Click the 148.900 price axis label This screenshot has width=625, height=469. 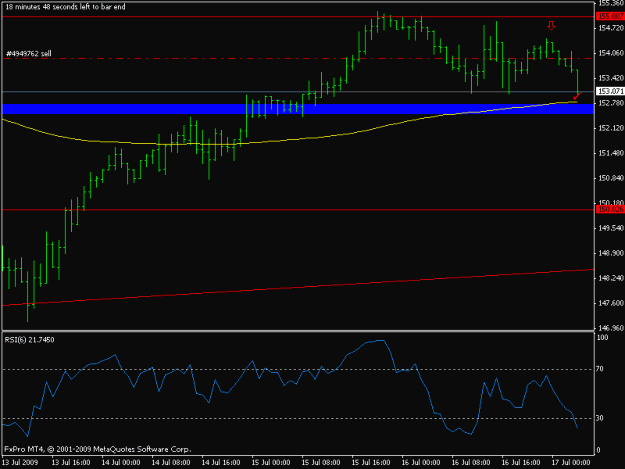click(611, 253)
